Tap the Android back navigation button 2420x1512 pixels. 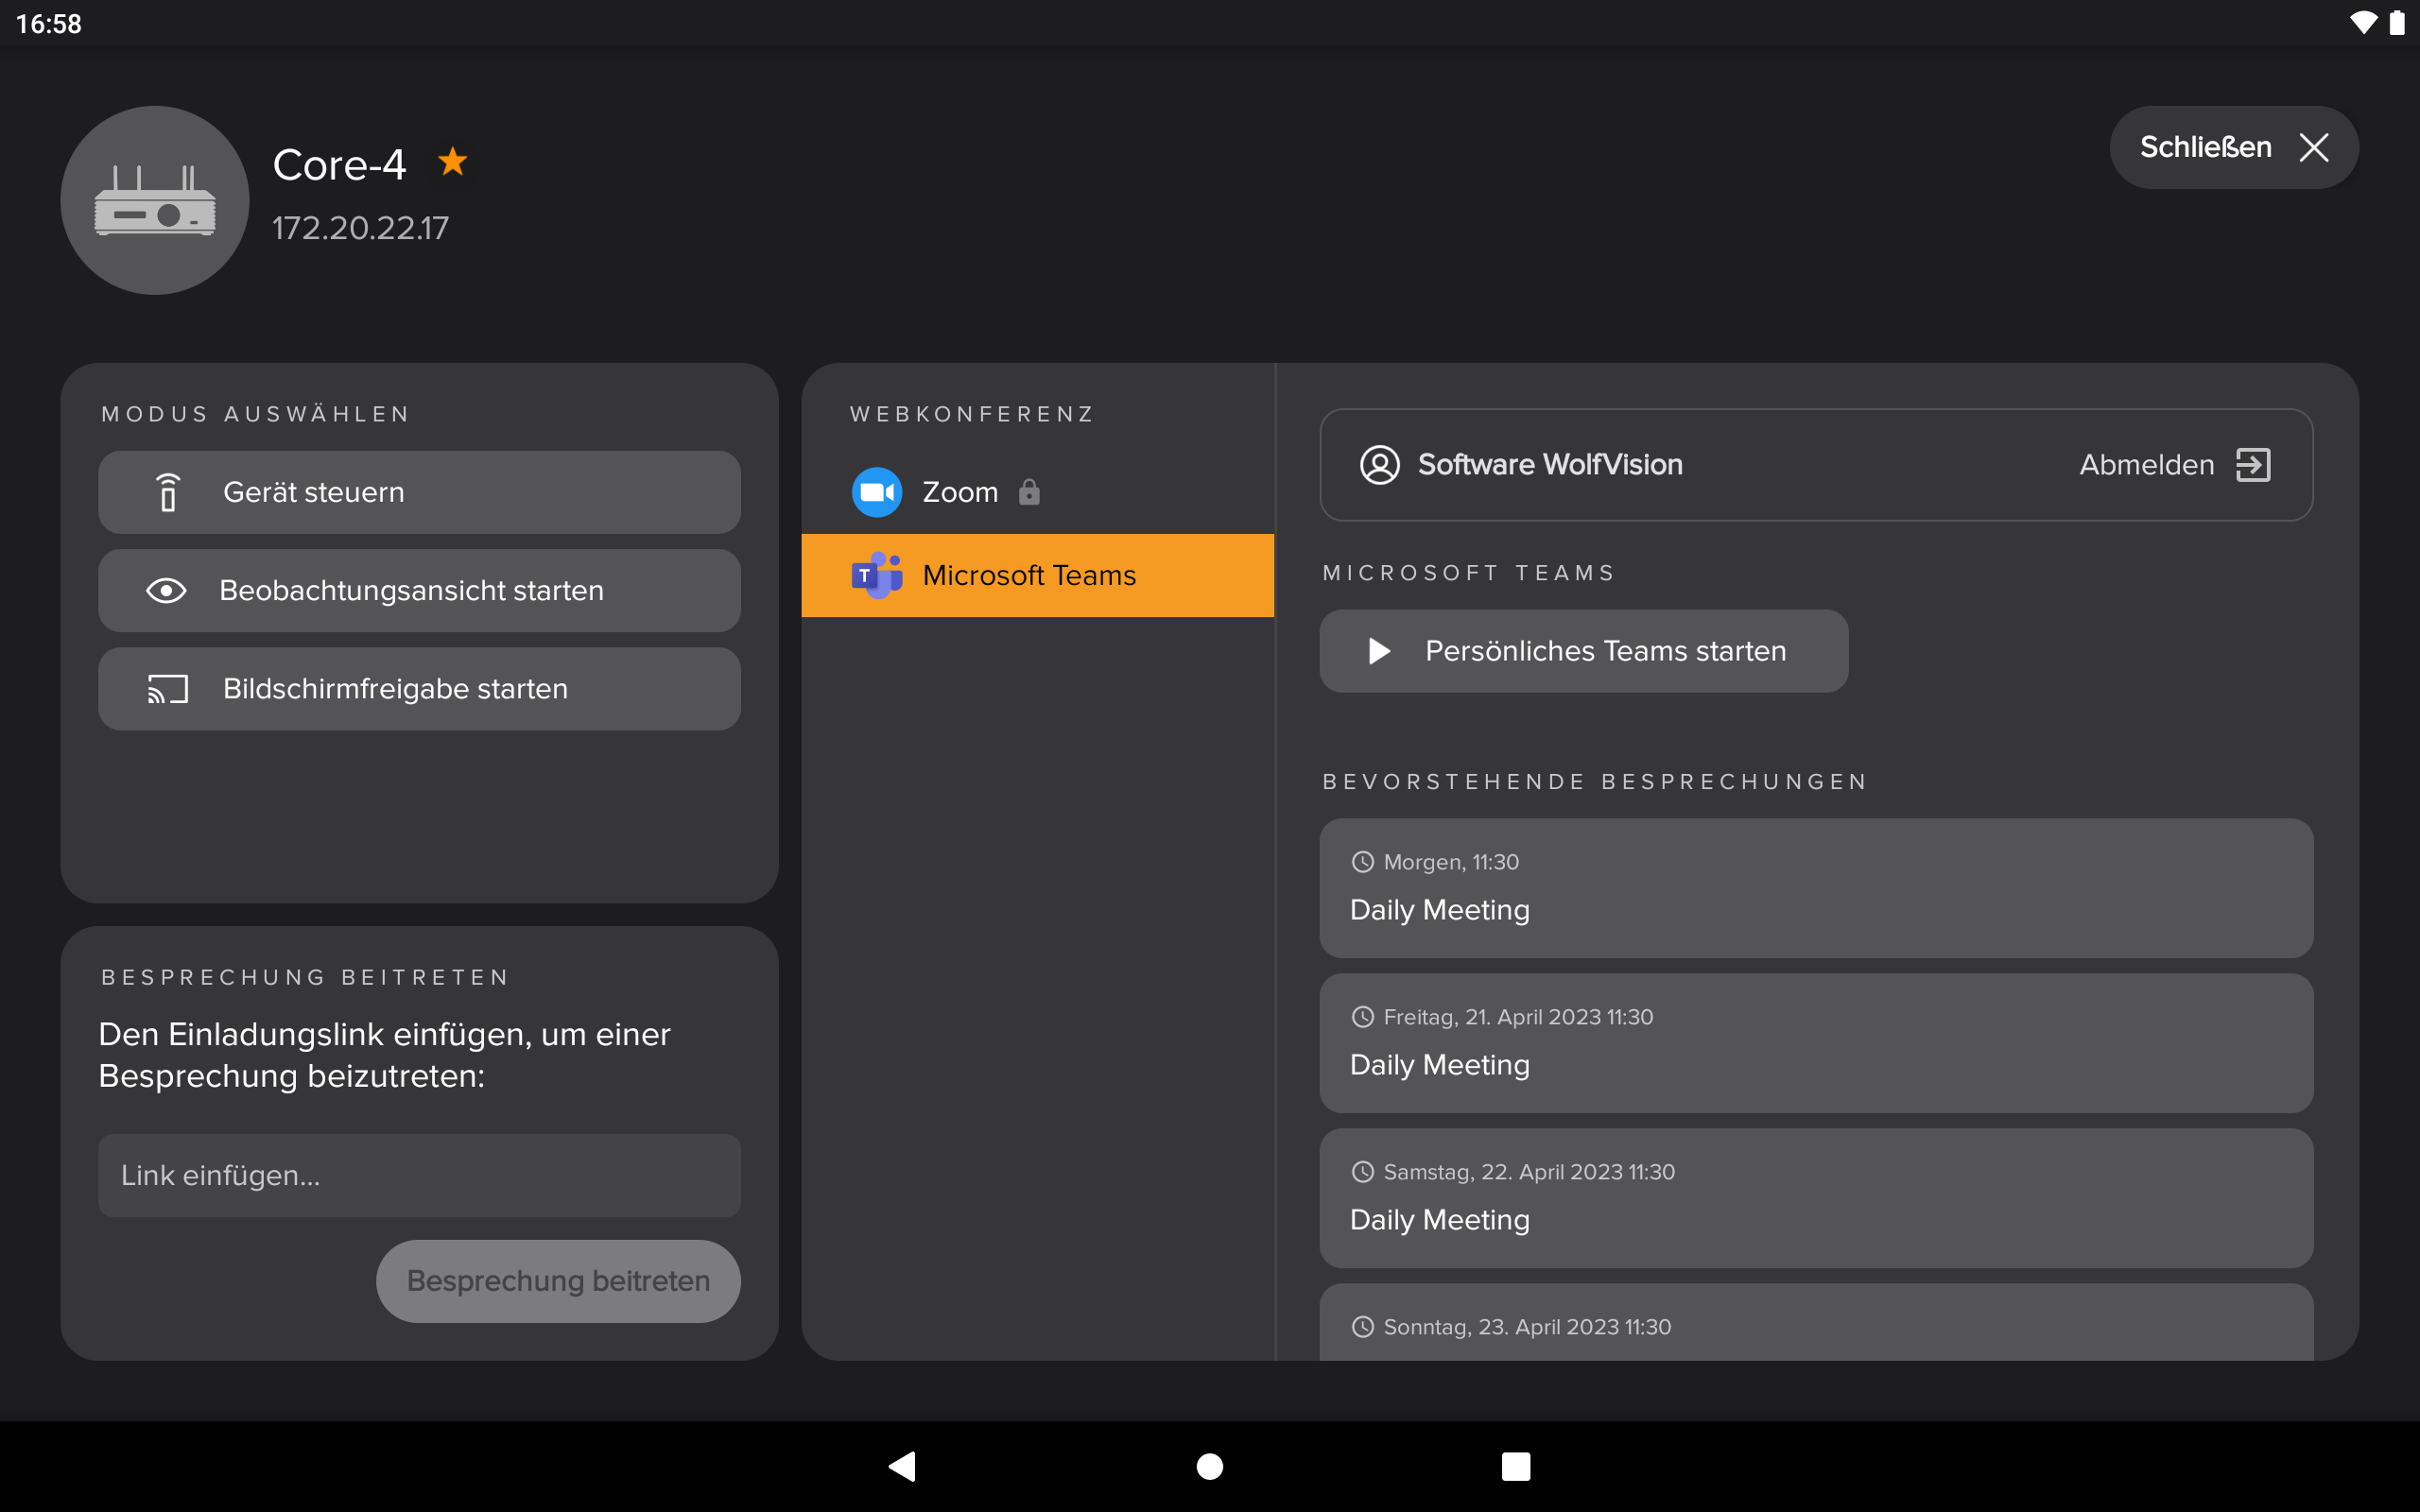click(902, 1466)
